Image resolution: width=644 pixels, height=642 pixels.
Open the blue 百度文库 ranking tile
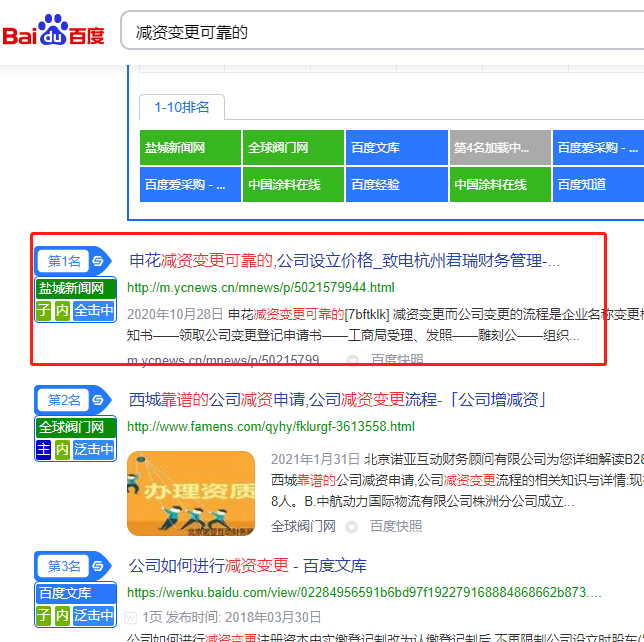point(397,147)
